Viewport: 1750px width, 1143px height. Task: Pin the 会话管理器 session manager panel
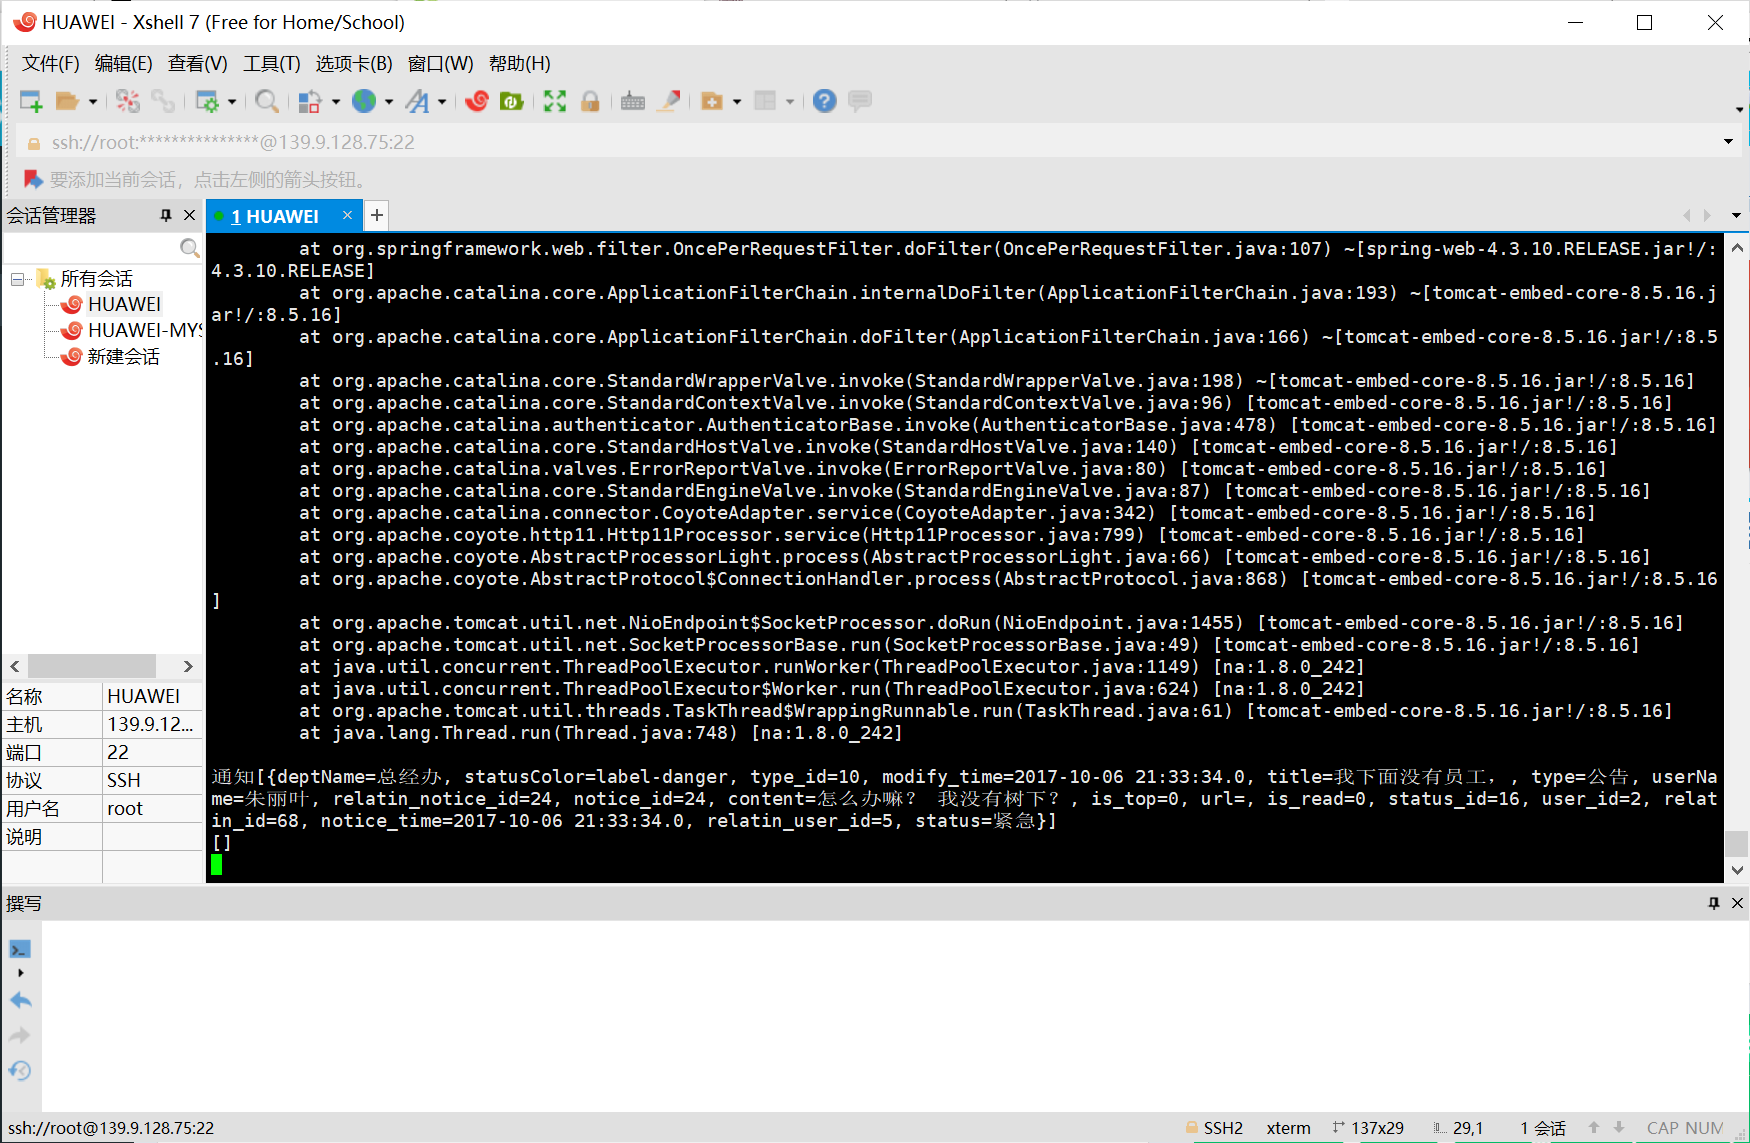click(166, 215)
